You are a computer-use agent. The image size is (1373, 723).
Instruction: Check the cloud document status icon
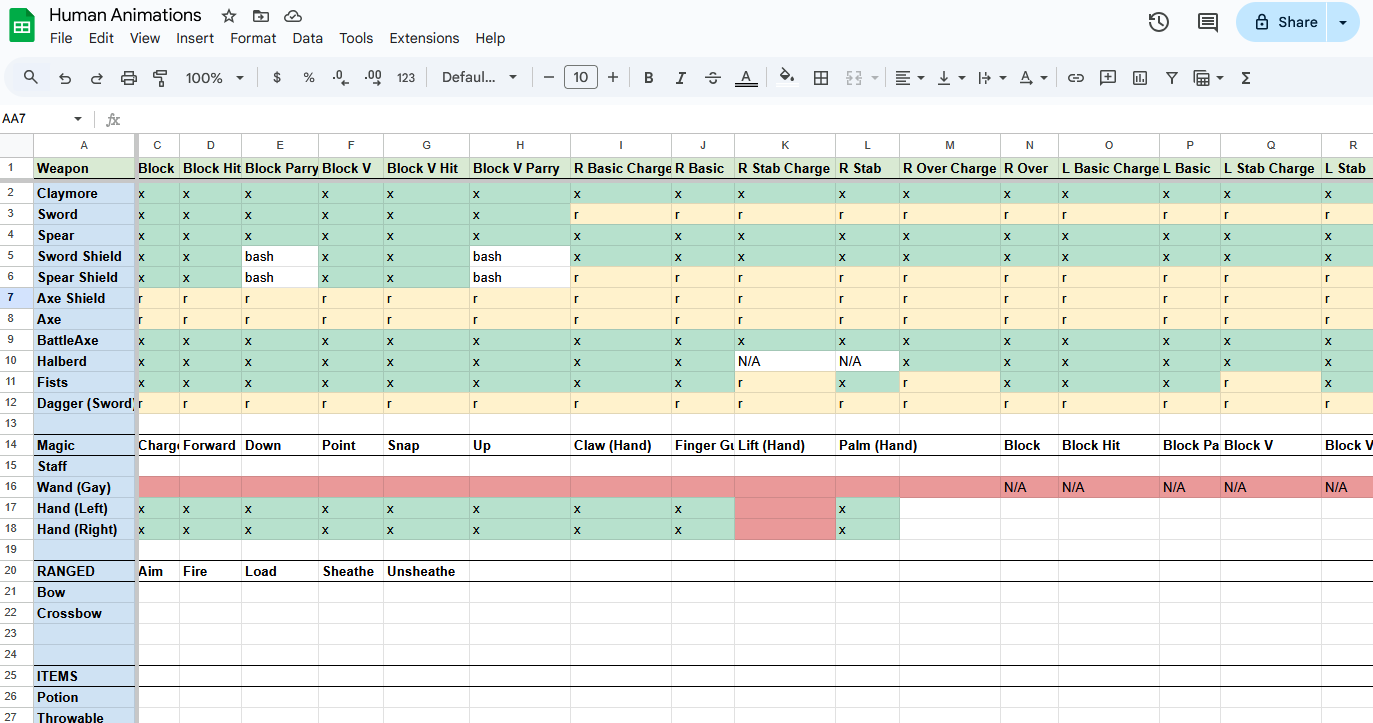pyautogui.click(x=293, y=16)
